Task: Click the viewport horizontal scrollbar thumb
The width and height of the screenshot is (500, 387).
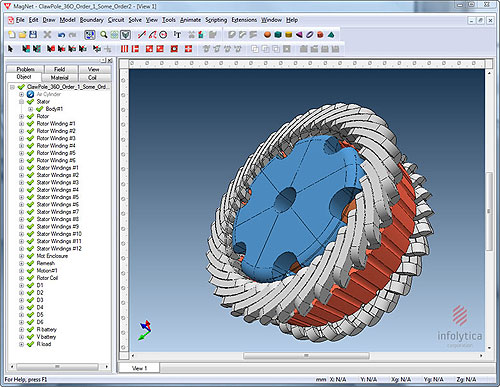Action: pyautogui.click(x=306, y=356)
